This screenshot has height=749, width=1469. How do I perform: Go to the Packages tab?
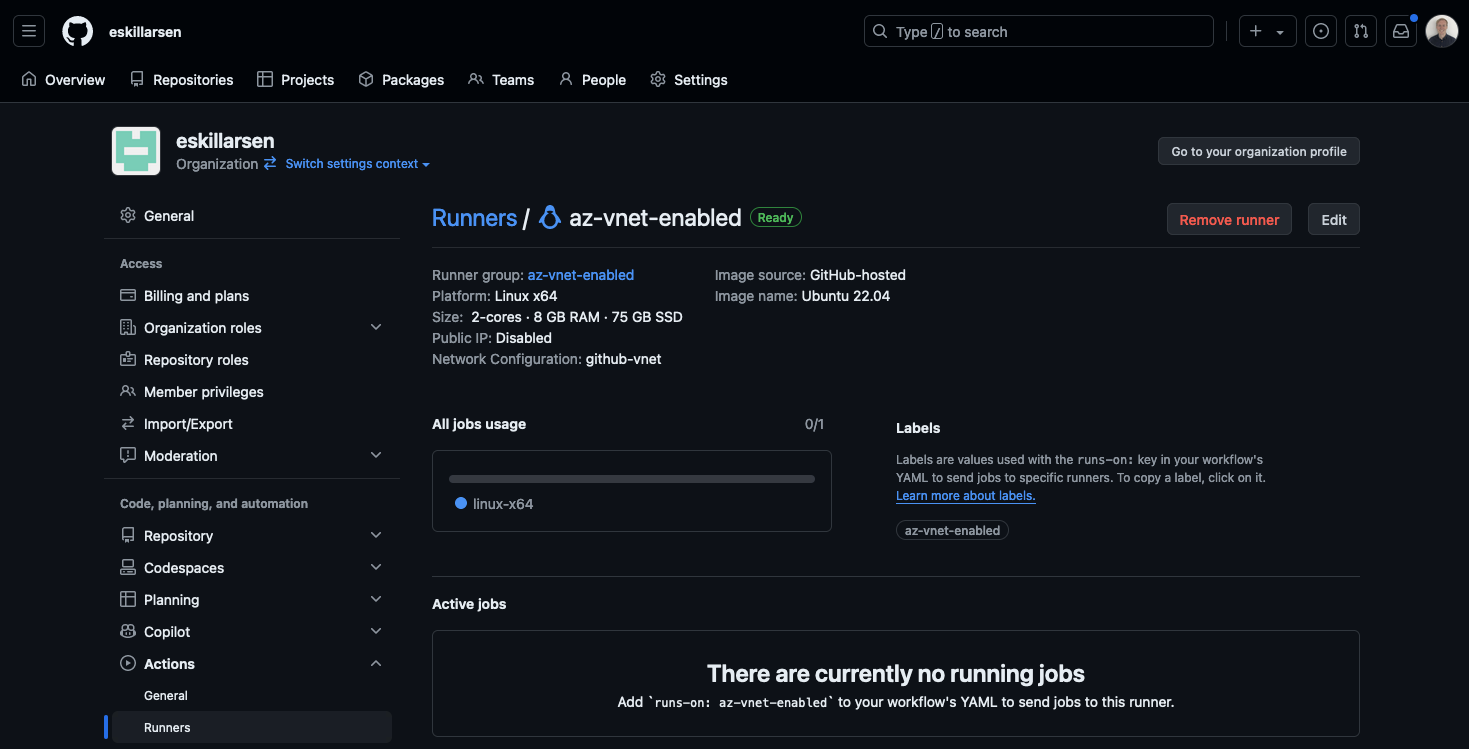tap(401, 79)
